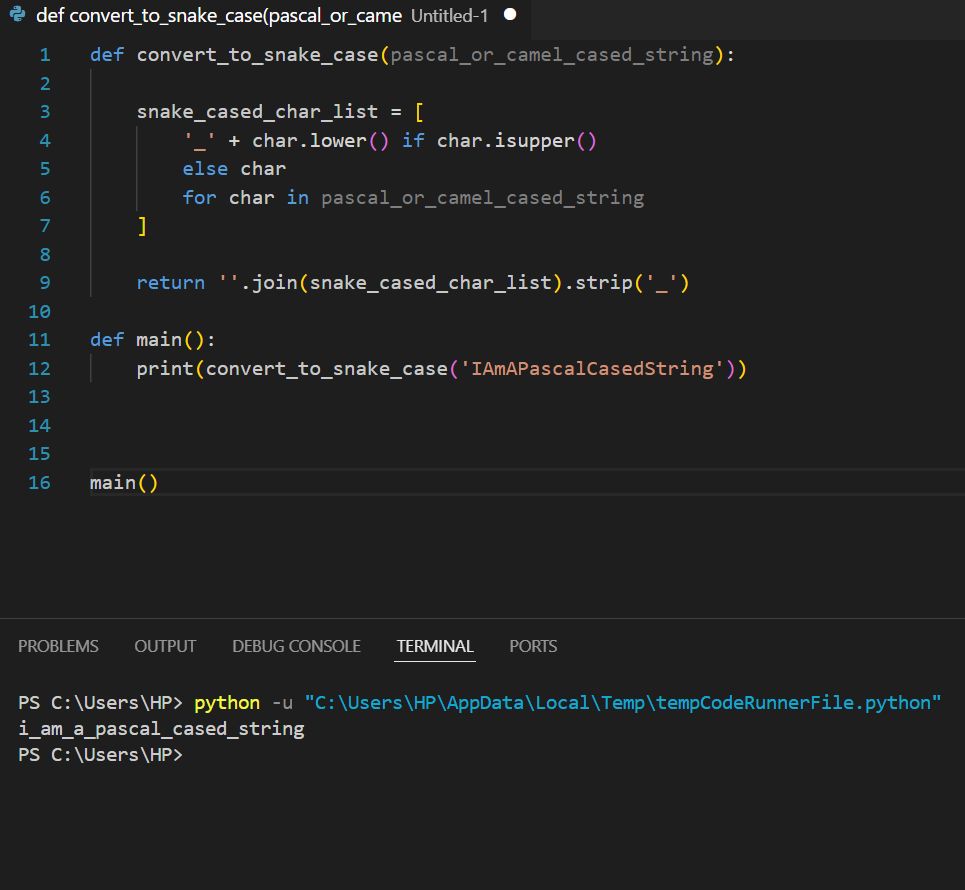Click the Python file icon in the editor tab
The width and height of the screenshot is (965, 890).
click(x=16, y=16)
